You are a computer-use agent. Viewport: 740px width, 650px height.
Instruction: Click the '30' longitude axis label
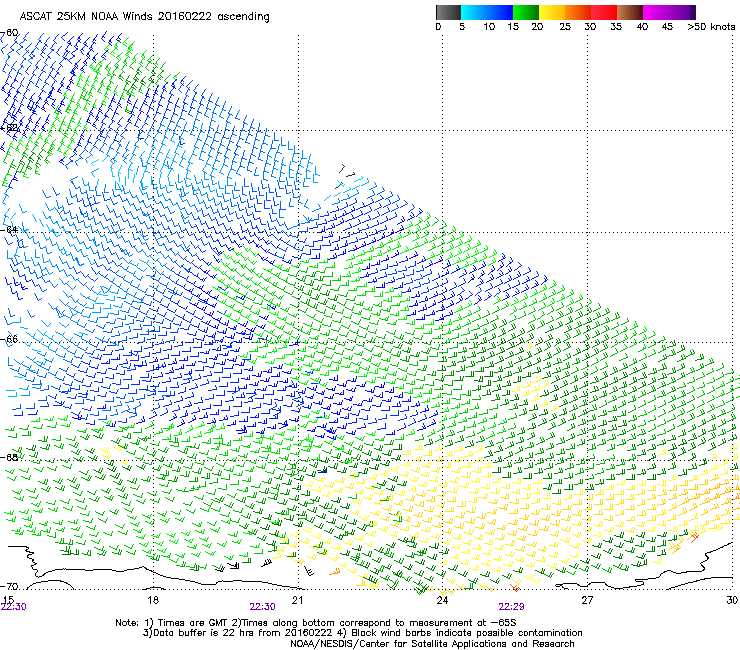point(732,600)
